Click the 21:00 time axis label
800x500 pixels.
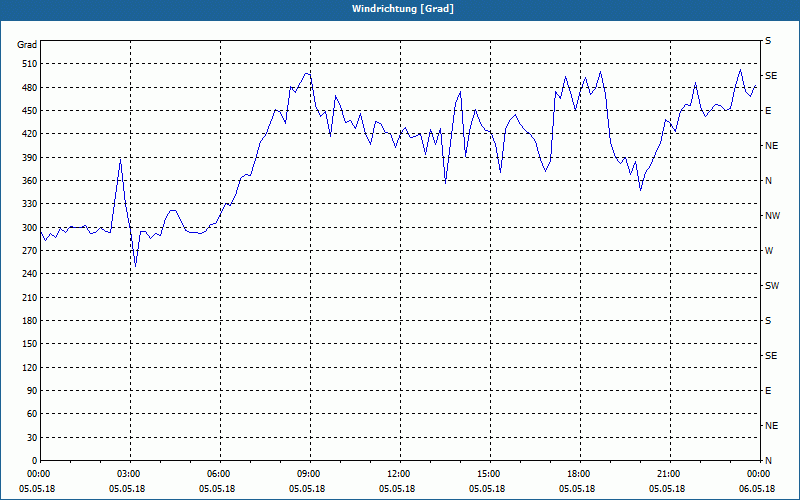670,473
